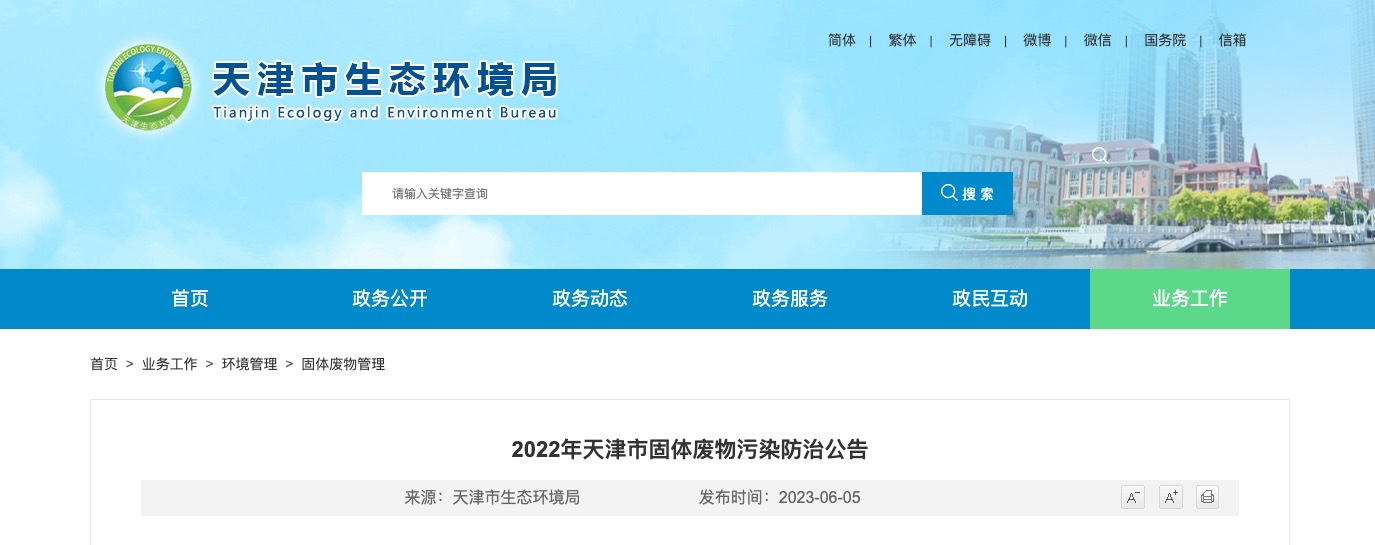
Task: Click the source text 来源：天津市生态环境局
Action: click(492, 497)
